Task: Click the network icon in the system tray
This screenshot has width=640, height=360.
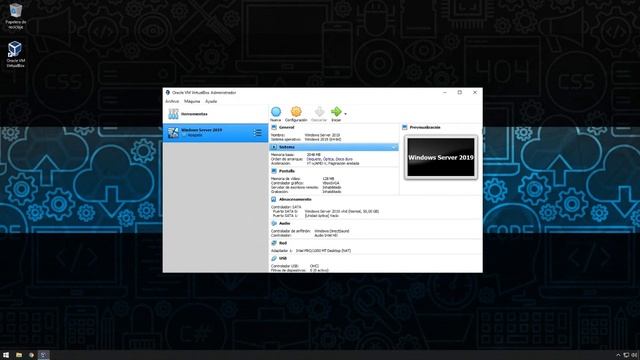Action: (626, 356)
